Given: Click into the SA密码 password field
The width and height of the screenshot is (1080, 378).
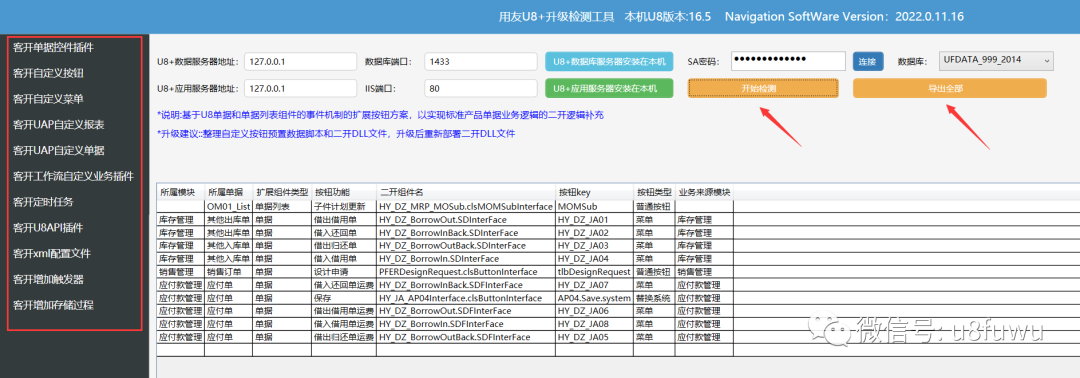Looking at the screenshot, I should coord(787,61).
